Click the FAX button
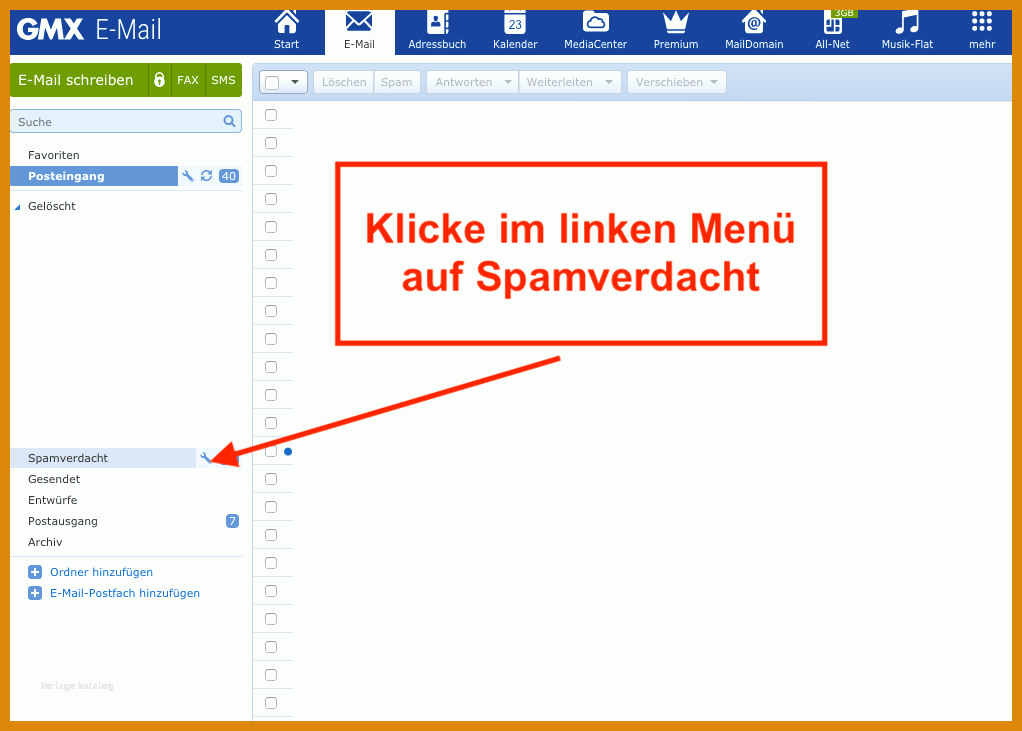 pyautogui.click(x=188, y=80)
